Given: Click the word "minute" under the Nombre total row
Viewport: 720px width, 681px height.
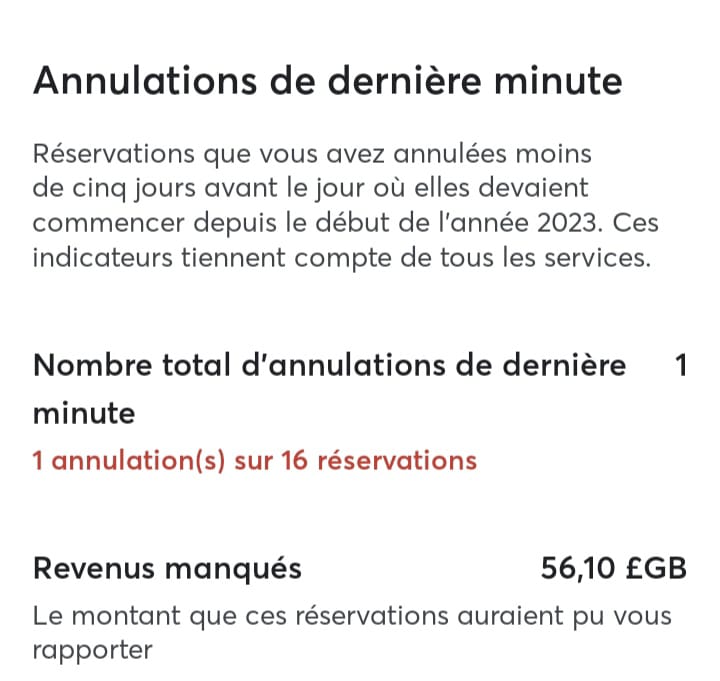Looking at the screenshot, I should [x=84, y=413].
